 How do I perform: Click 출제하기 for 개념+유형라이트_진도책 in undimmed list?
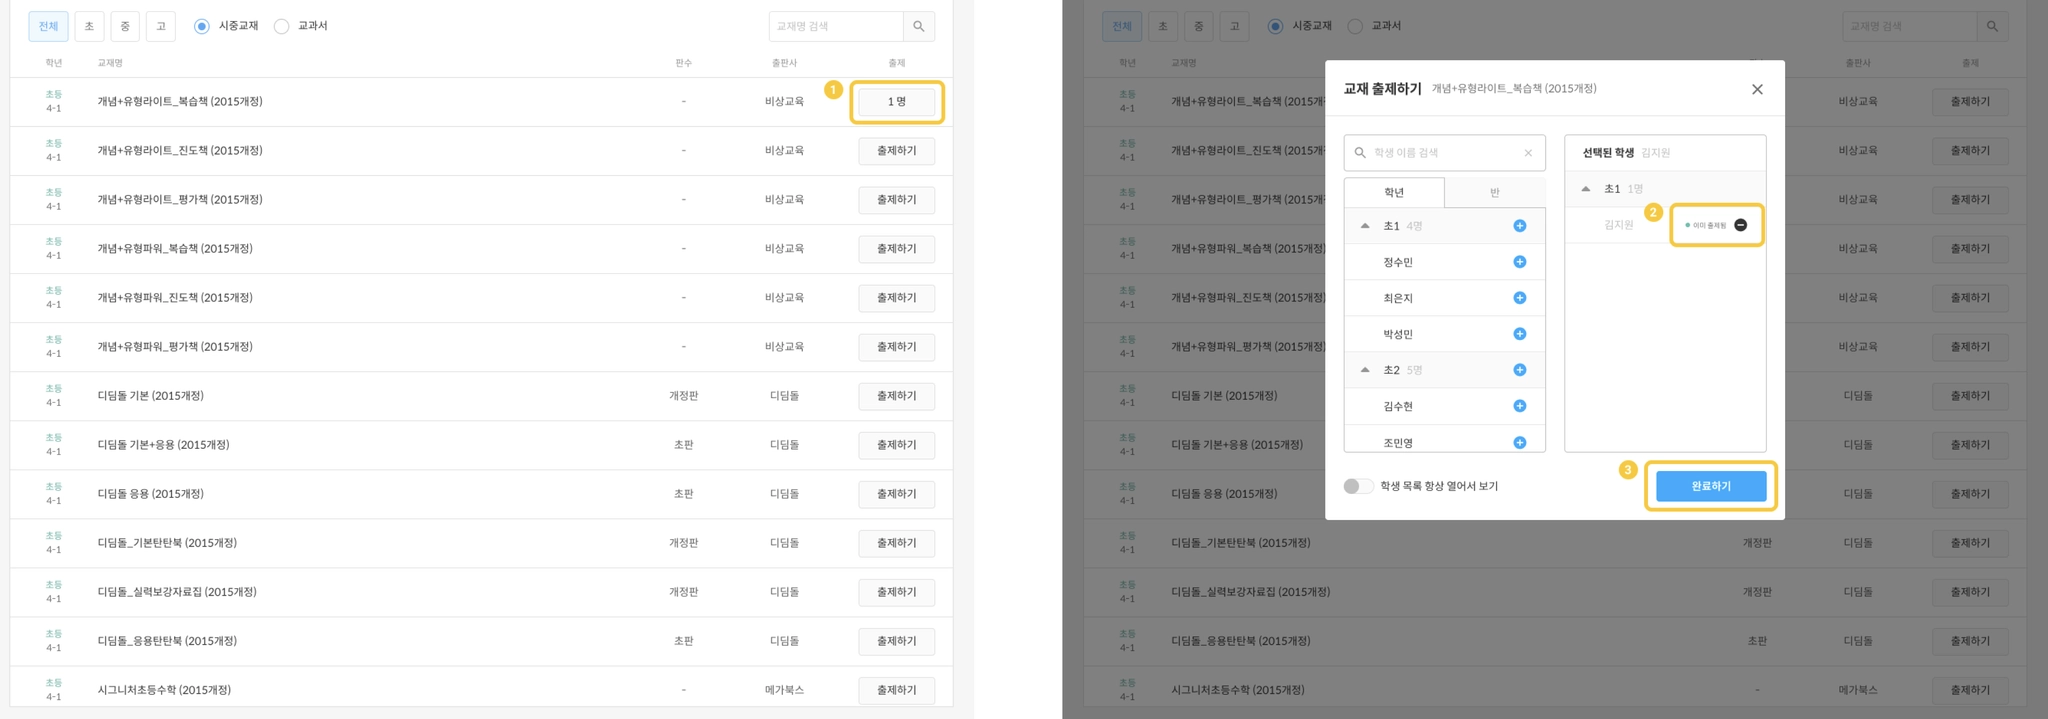[x=896, y=151]
